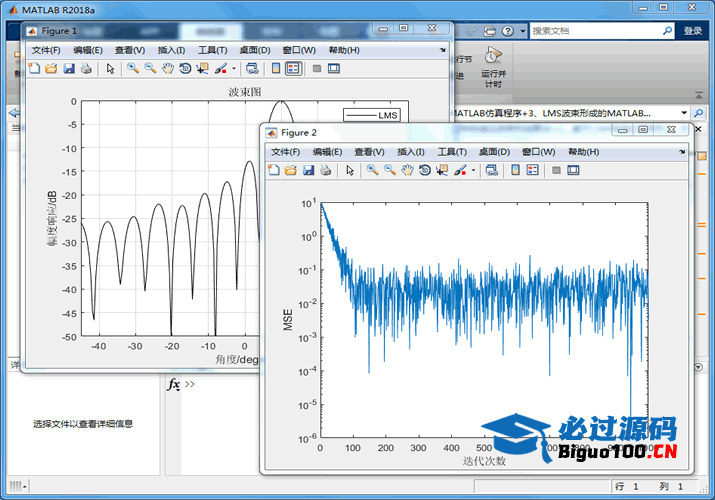The height and width of the screenshot is (500, 715).
Task: Open 插入(I) menu in Figure 1
Action: click(171, 50)
